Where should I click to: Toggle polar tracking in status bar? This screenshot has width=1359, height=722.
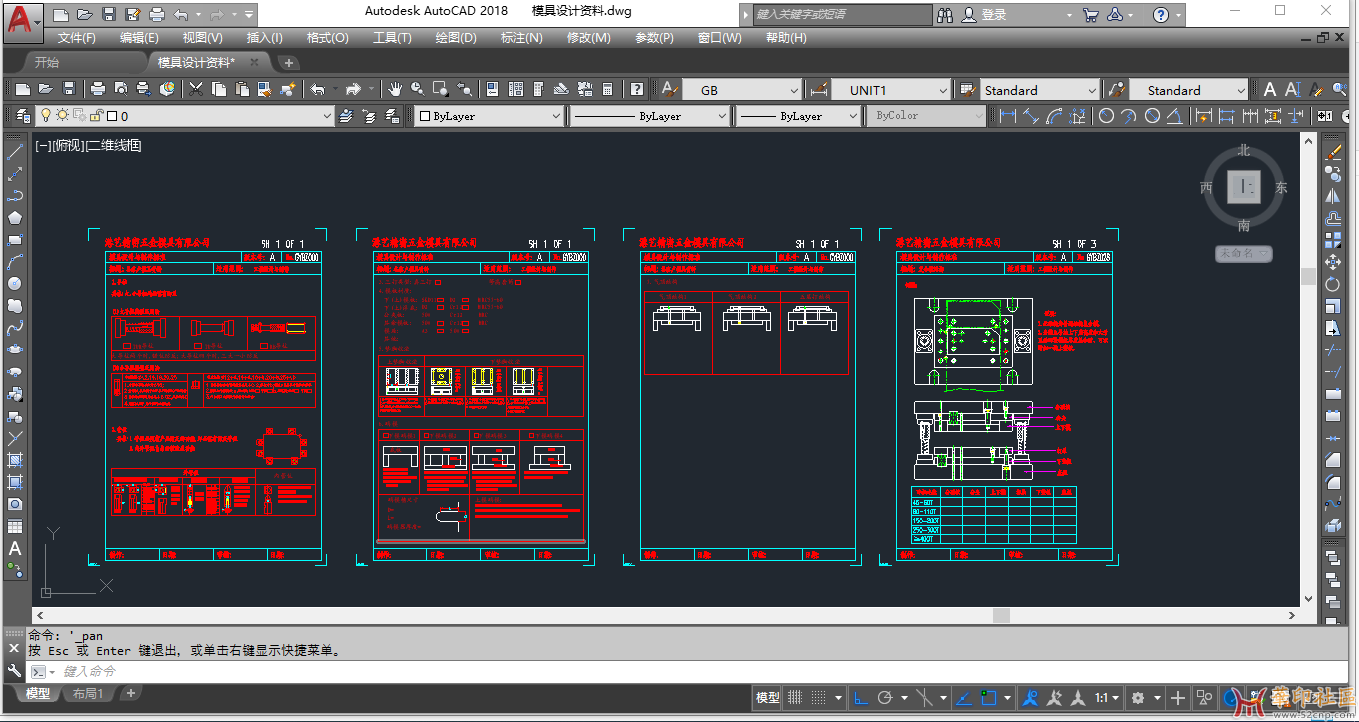885,697
